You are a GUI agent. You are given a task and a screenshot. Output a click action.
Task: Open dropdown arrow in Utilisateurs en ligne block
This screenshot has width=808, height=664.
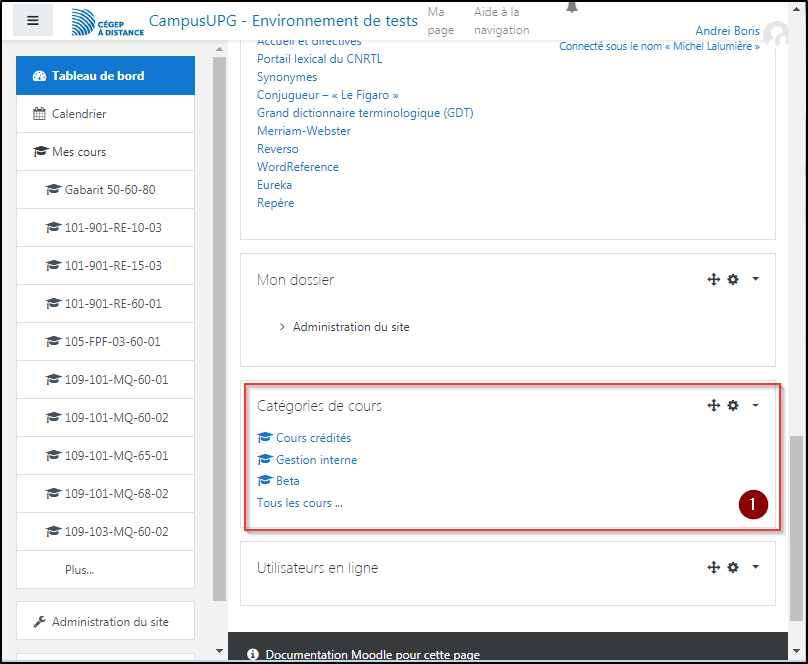click(x=755, y=567)
